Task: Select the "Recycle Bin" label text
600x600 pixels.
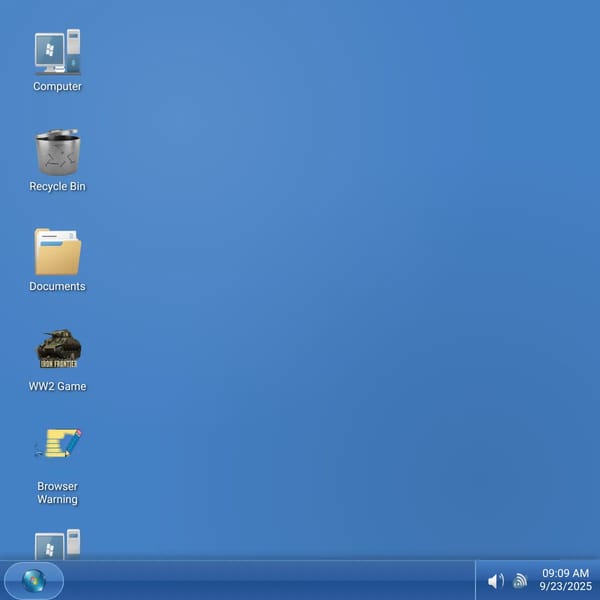Action: click(57, 186)
